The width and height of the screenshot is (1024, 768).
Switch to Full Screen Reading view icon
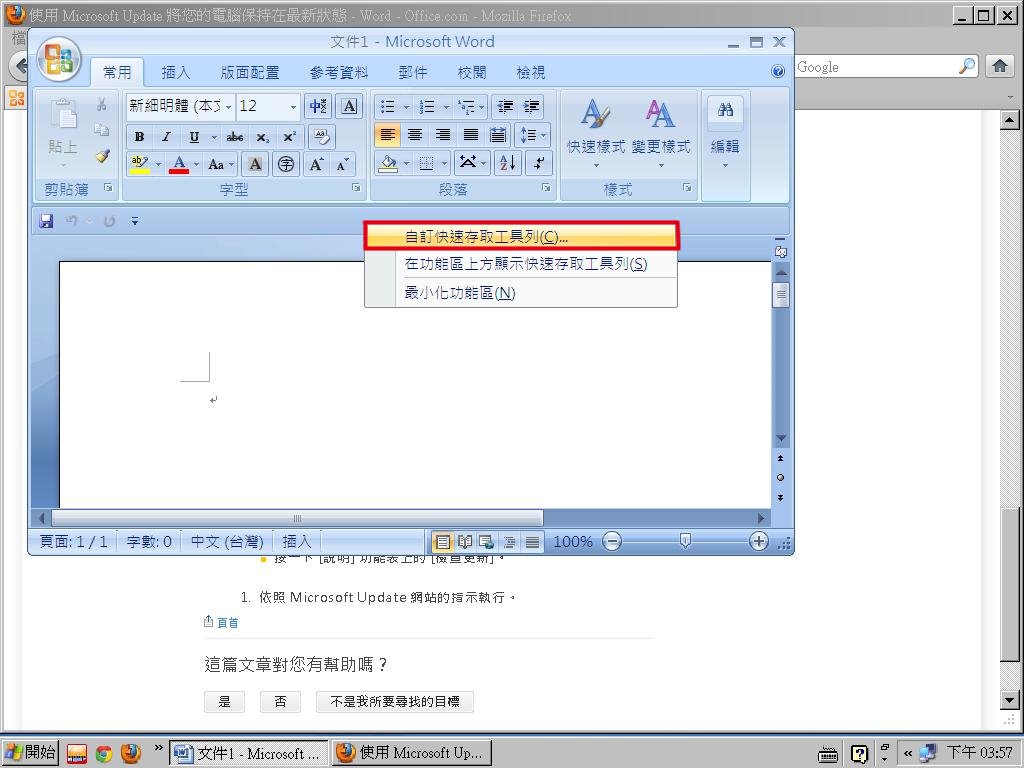tap(464, 541)
